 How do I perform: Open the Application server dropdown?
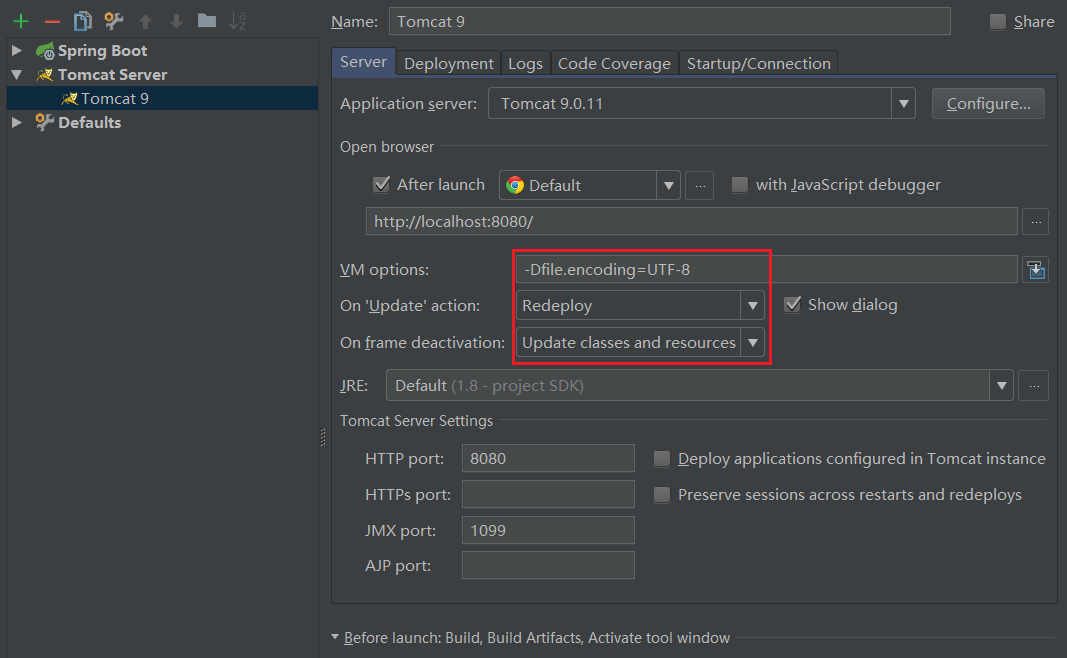click(x=903, y=103)
